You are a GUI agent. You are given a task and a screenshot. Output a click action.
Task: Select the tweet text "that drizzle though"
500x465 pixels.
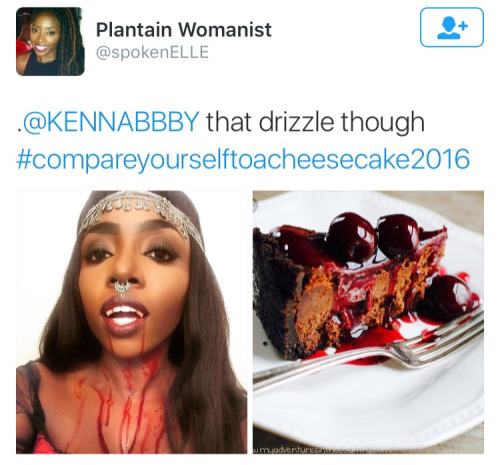point(315,123)
